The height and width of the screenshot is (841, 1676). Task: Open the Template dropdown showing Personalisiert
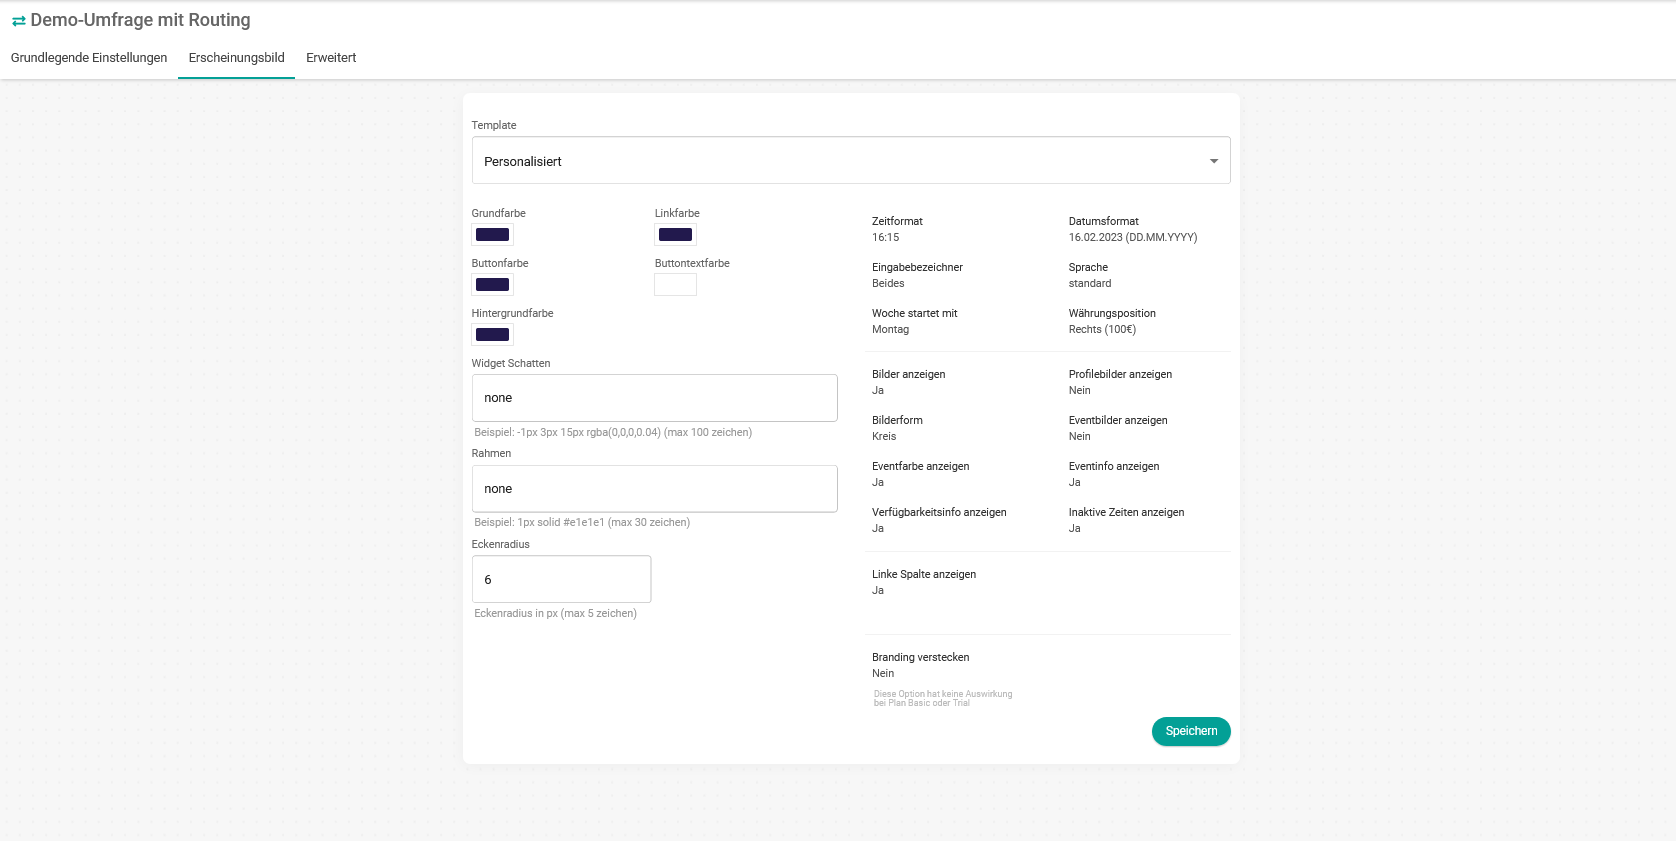[851, 160]
